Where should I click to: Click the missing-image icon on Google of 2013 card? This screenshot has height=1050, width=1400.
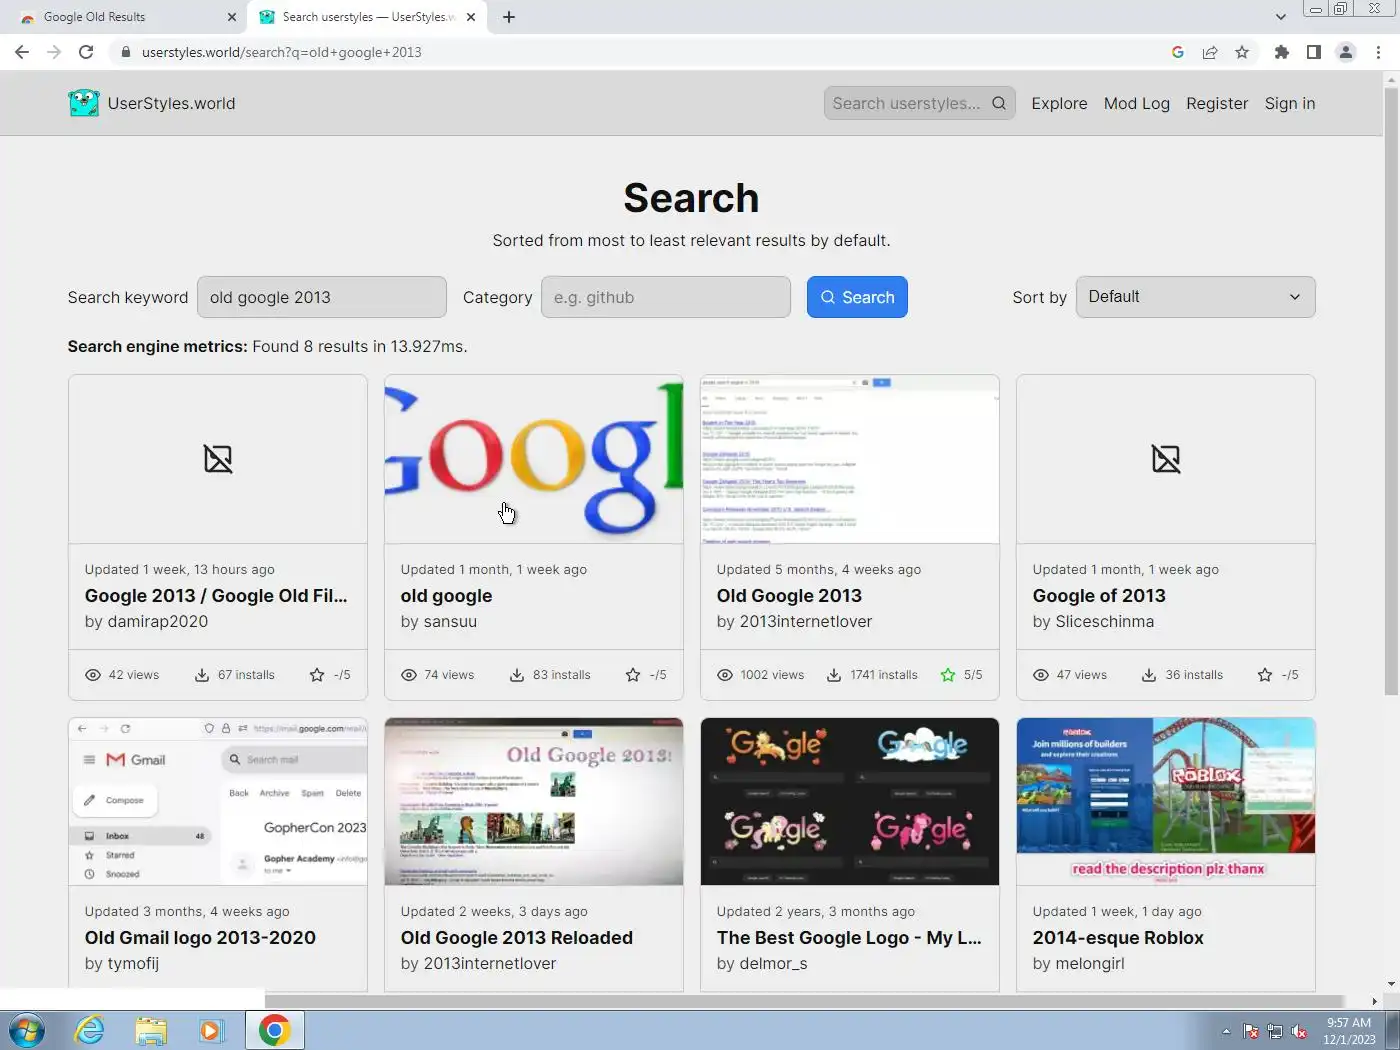tap(1166, 459)
